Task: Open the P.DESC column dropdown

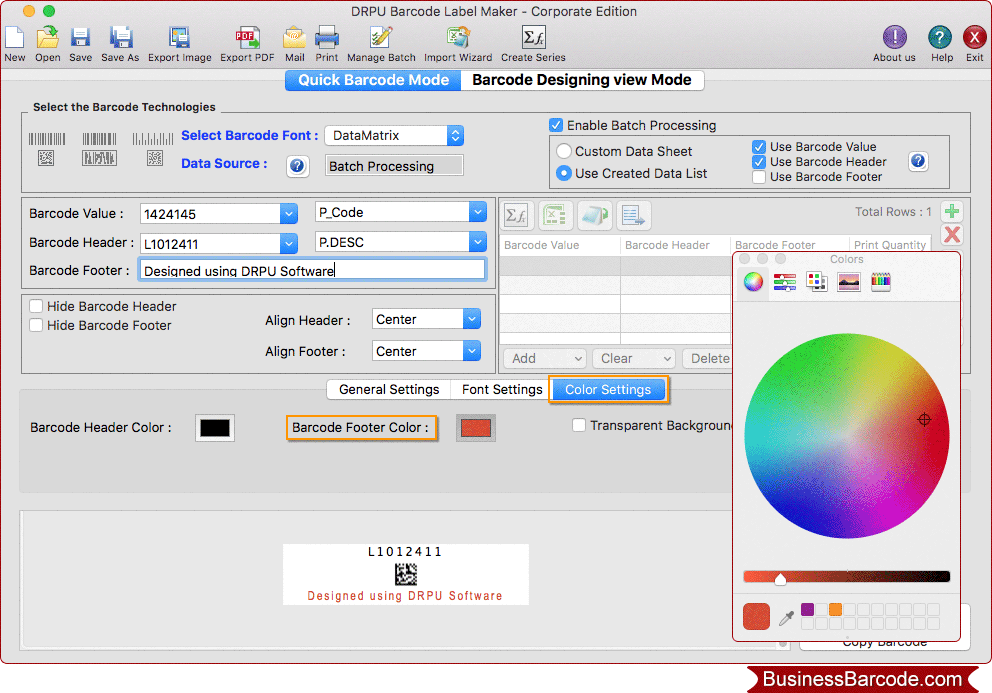Action: coord(477,242)
